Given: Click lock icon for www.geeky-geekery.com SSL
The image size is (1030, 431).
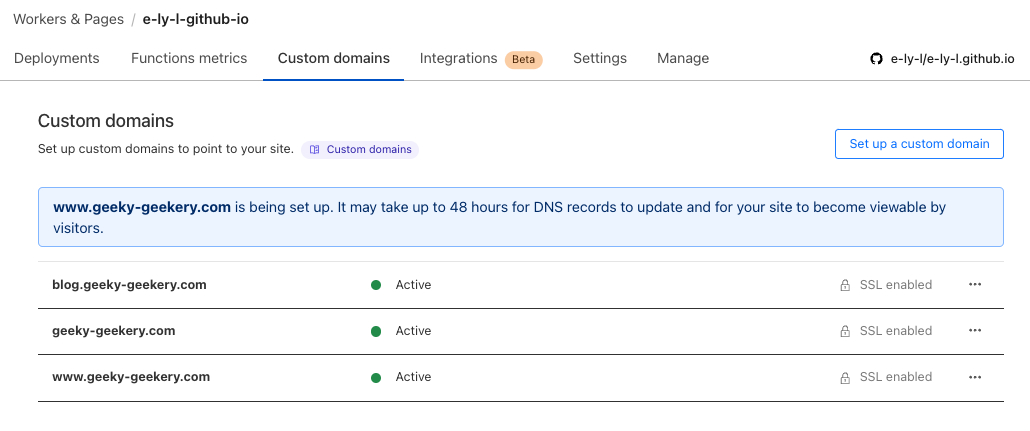Looking at the screenshot, I should 845,377.
